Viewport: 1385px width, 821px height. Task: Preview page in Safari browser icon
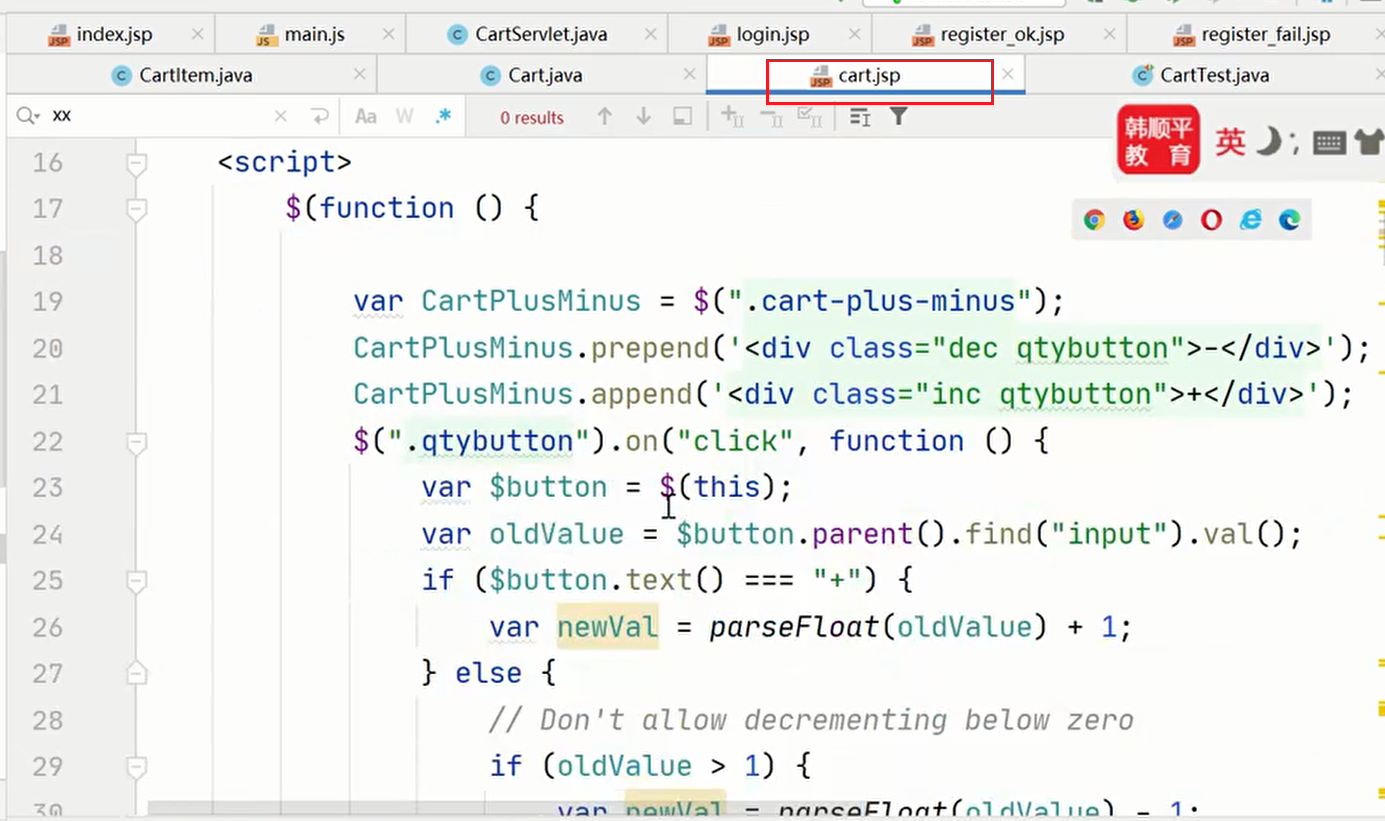click(x=1172, y=220)
